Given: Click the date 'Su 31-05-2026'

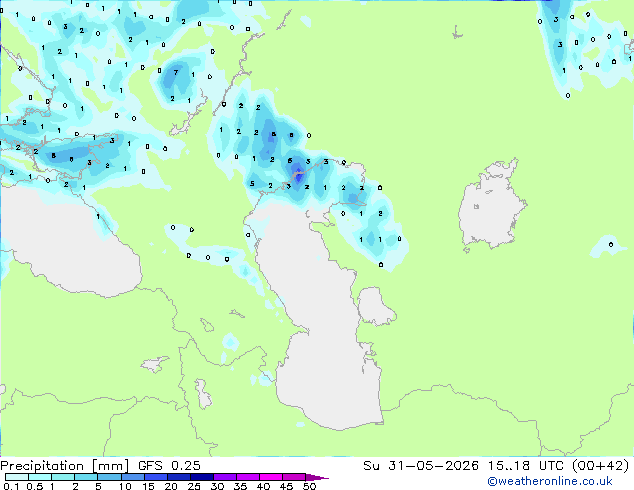Looking at the screenshot, I should [421, 466].
